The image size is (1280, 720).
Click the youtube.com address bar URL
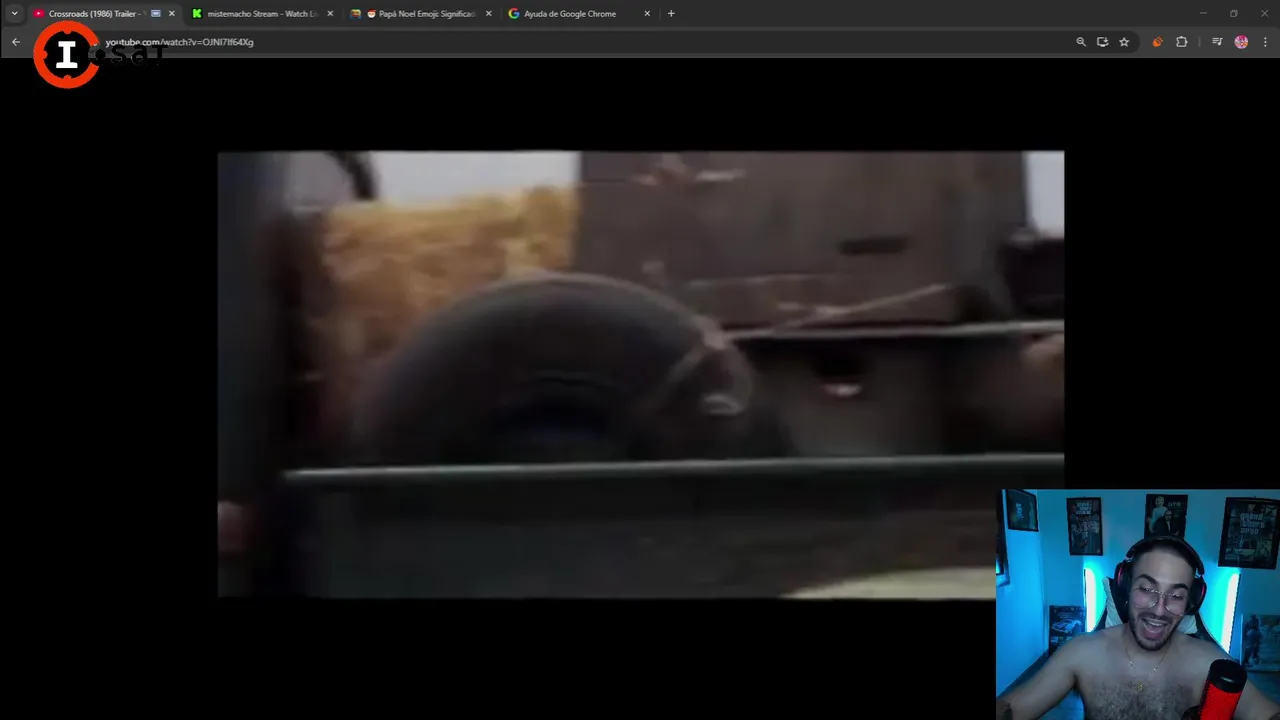click(179, 42)
